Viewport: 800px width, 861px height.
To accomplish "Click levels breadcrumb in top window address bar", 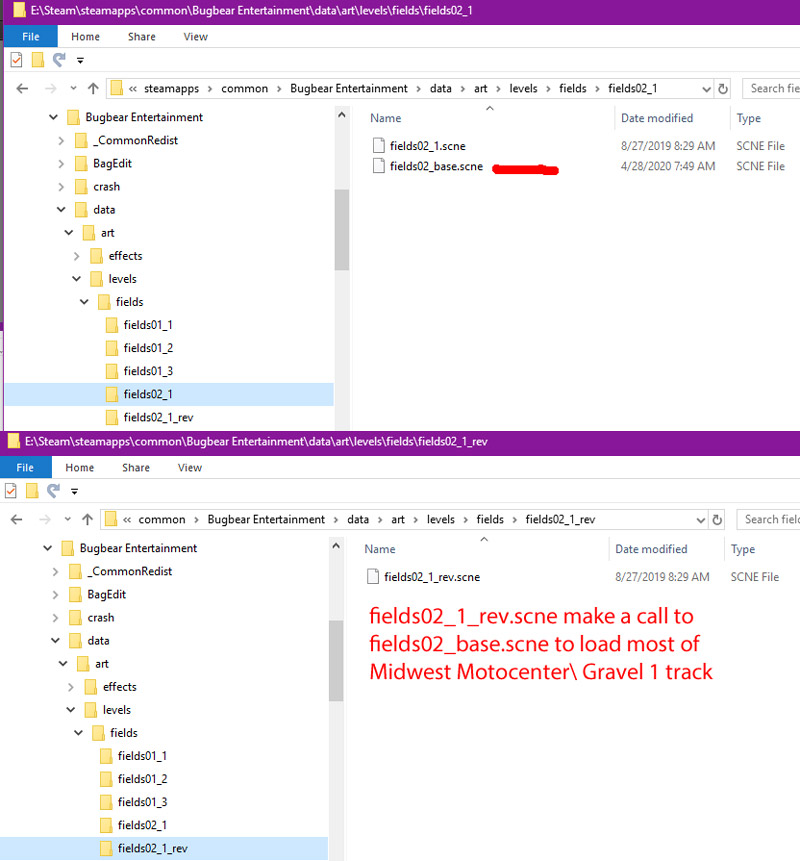I will click(523, 88).
